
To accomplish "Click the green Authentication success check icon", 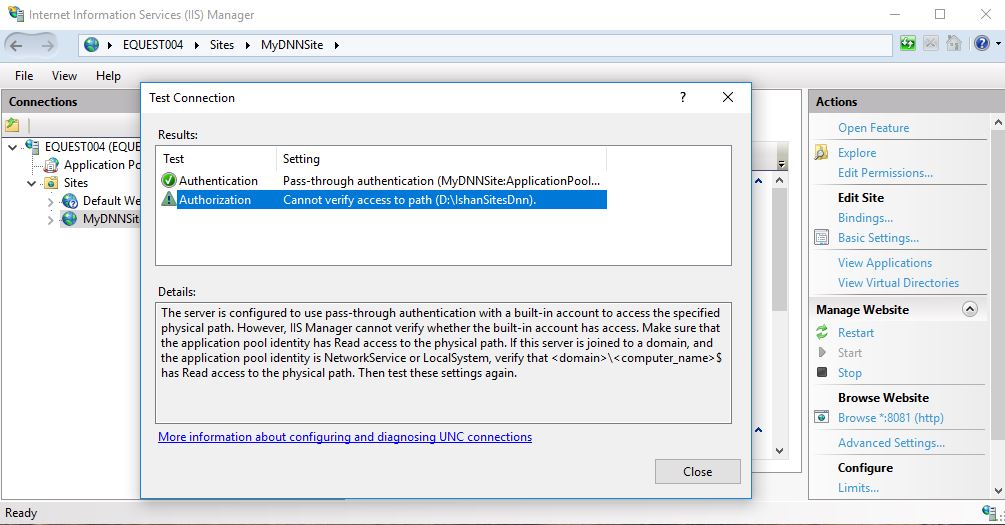I will 169,181.
